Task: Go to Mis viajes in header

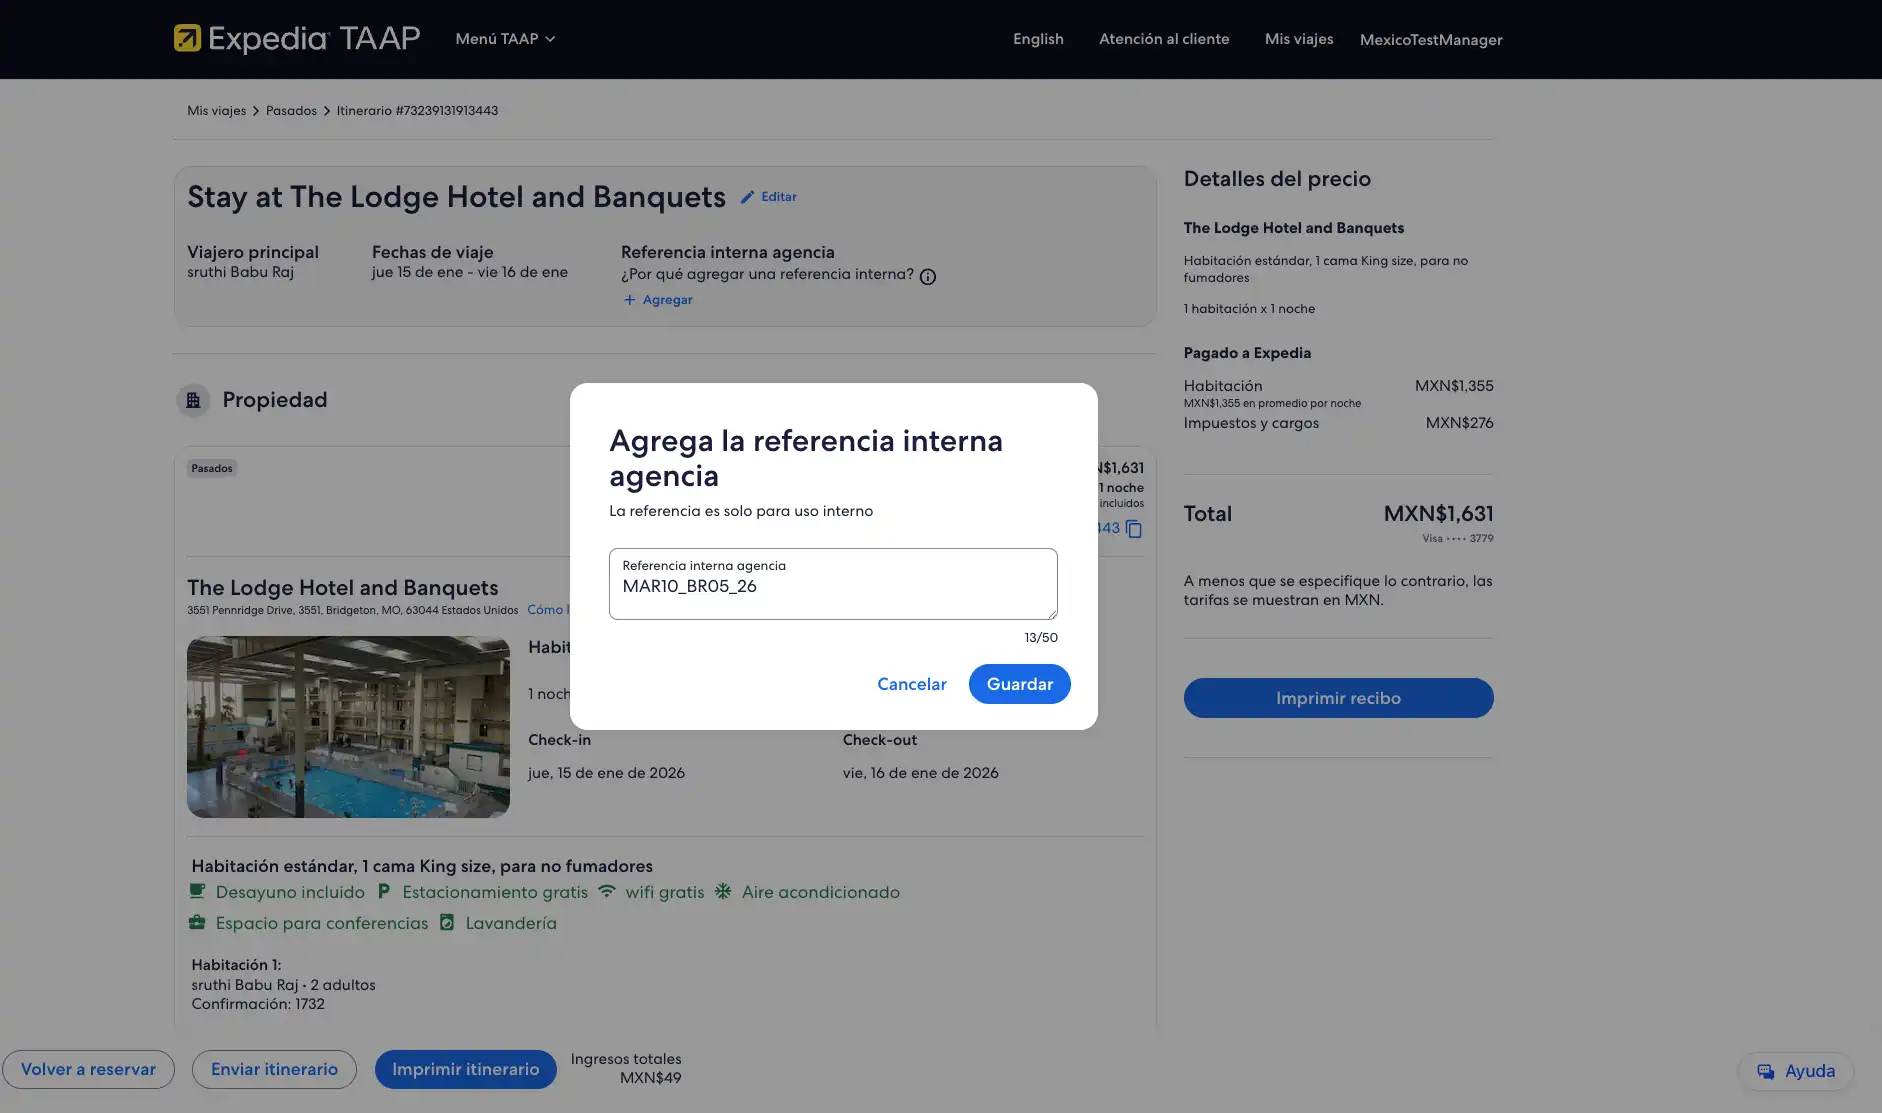Action: pos(1299,39)
